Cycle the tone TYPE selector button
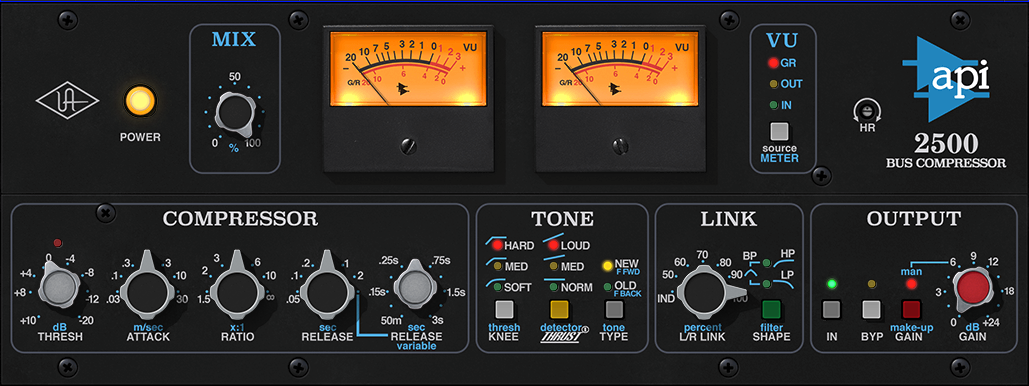This screenshot has height=386, width=1029. [x=614, y=309]
